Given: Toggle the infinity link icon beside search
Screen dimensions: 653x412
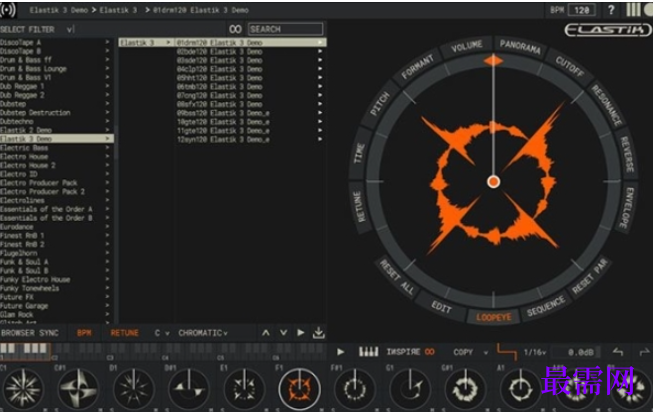Looking at the screenshot, I should pyautogui.click(x=235, y=29).
